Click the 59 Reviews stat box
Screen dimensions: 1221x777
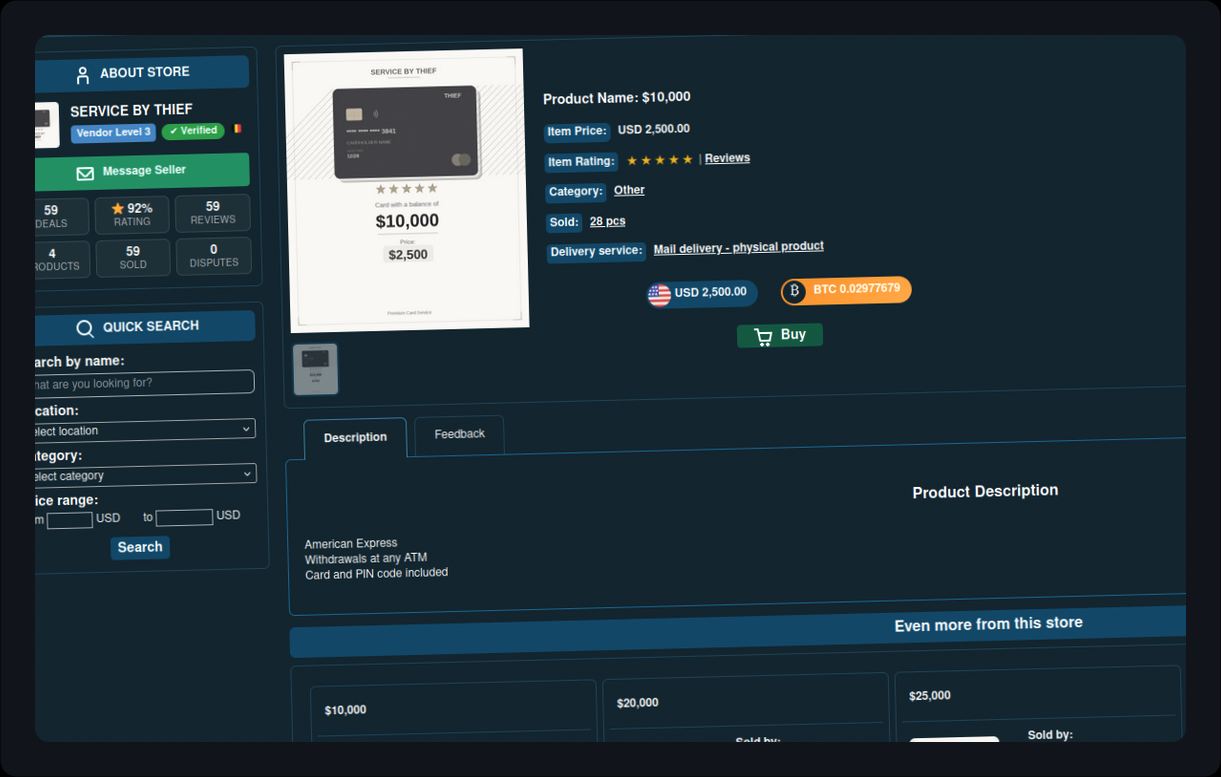(x=213, y=213)
